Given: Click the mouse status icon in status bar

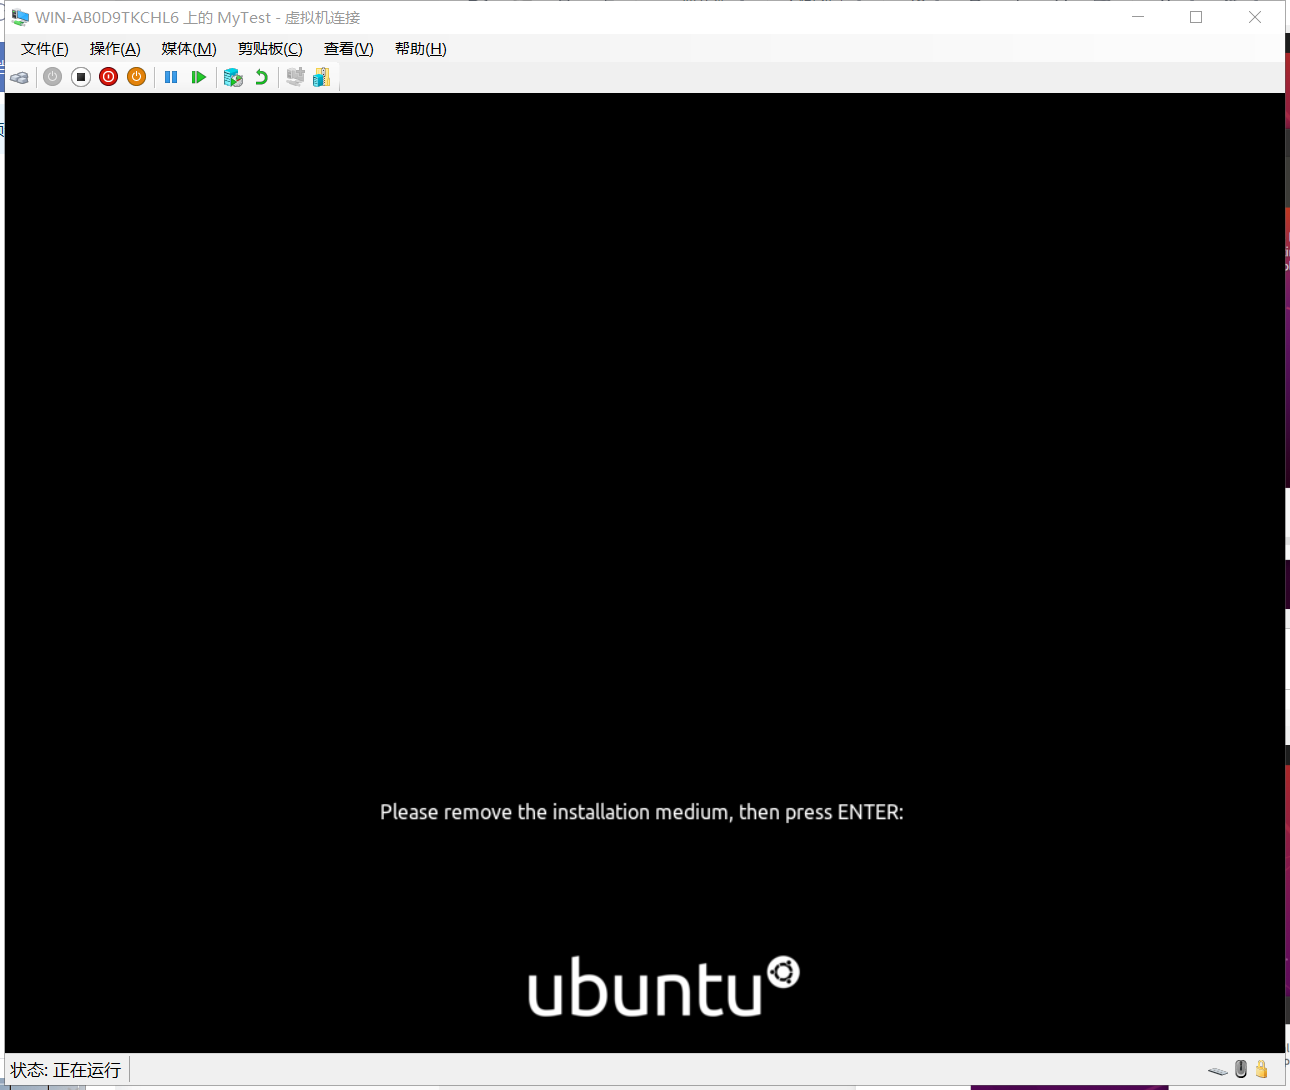Looking at the screenshot, I should (1241, 1069).
